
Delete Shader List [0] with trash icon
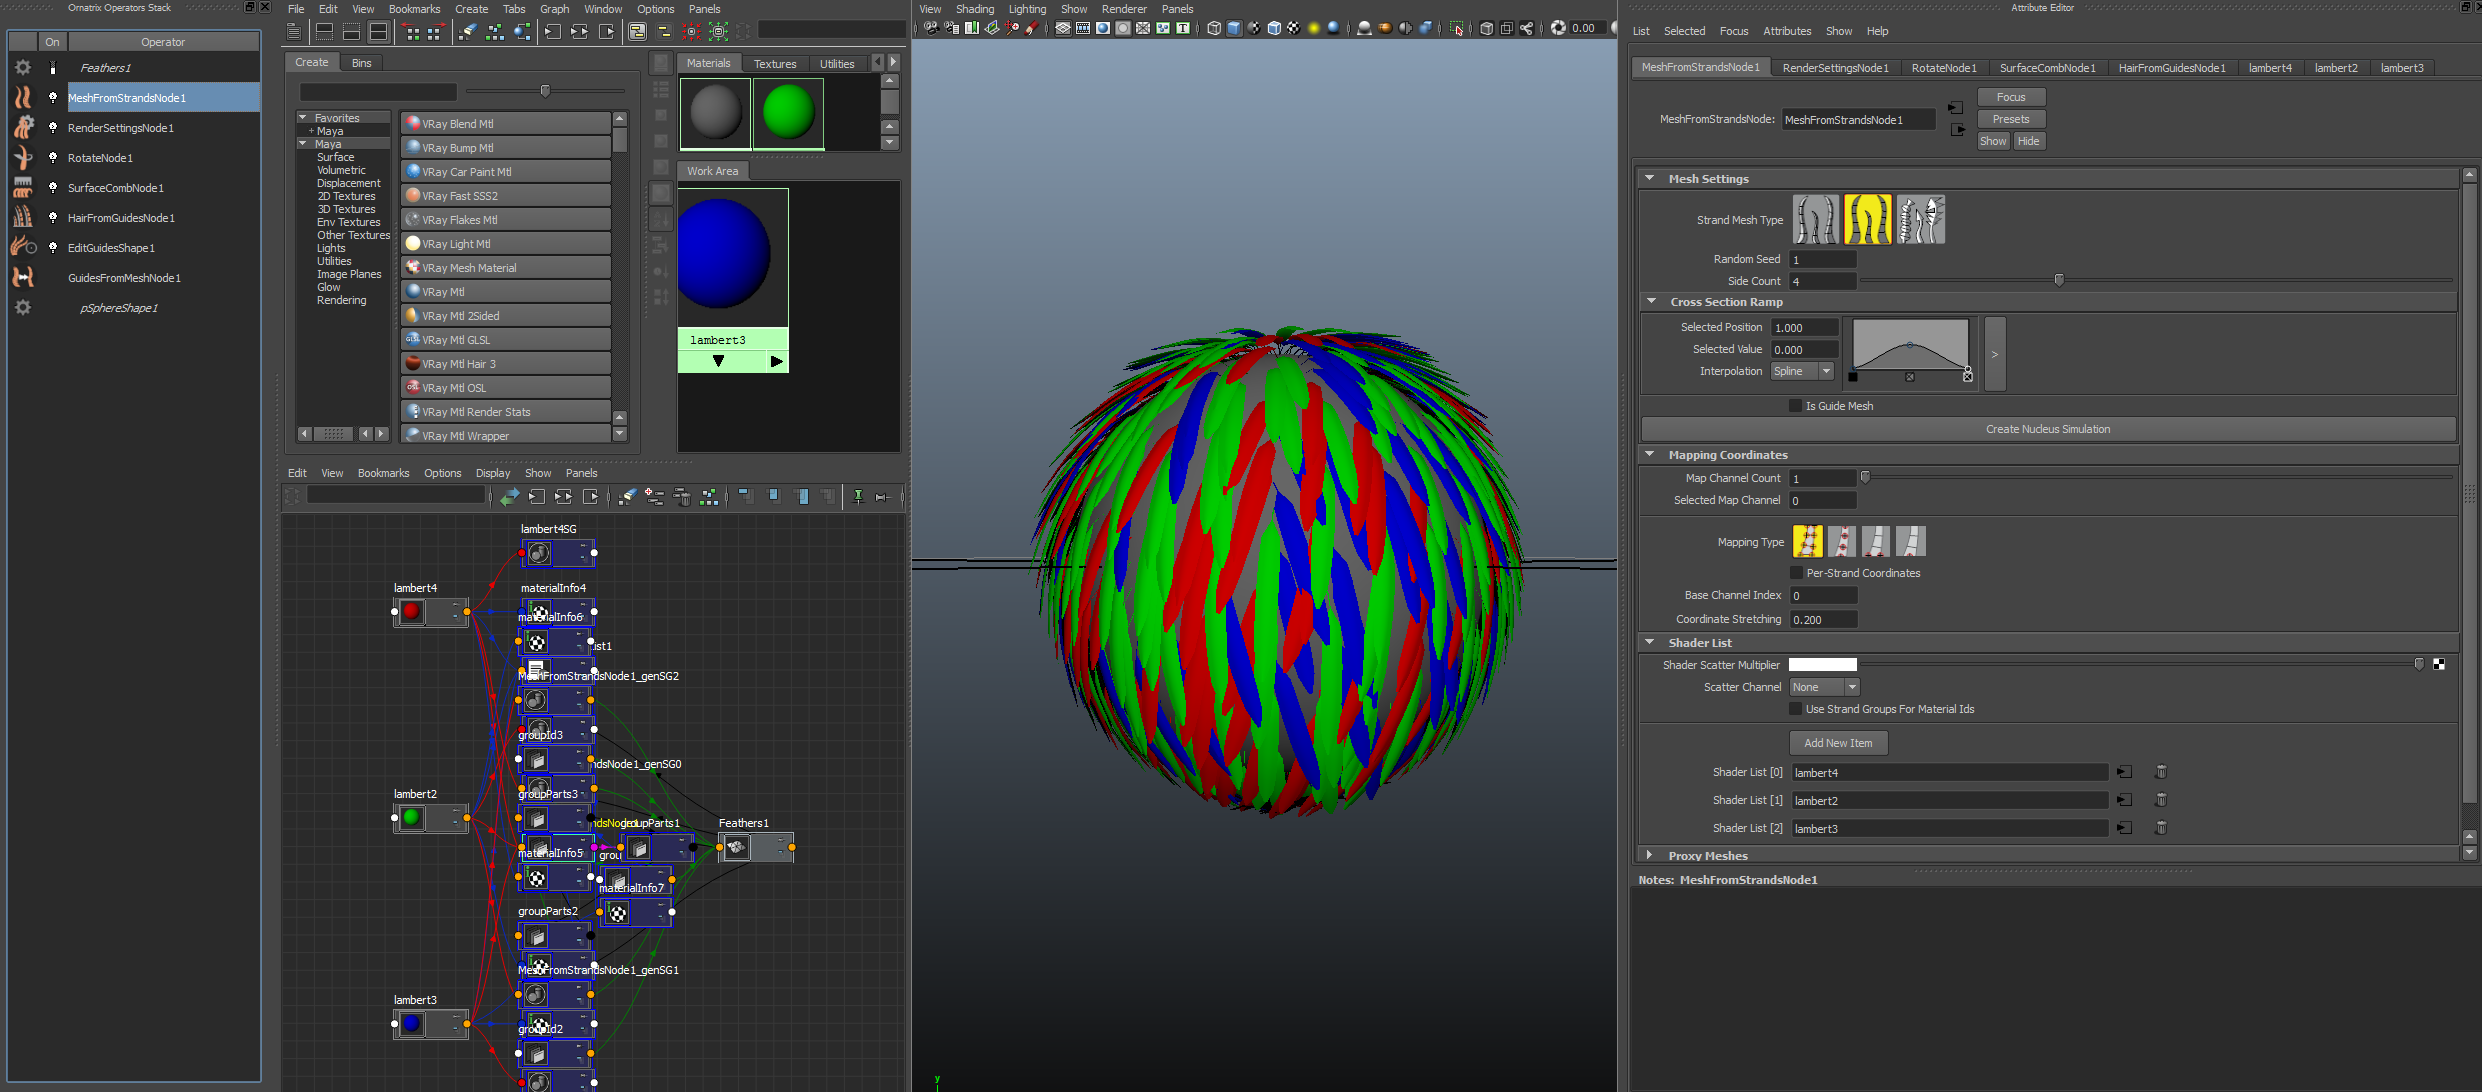[2160, 772]
